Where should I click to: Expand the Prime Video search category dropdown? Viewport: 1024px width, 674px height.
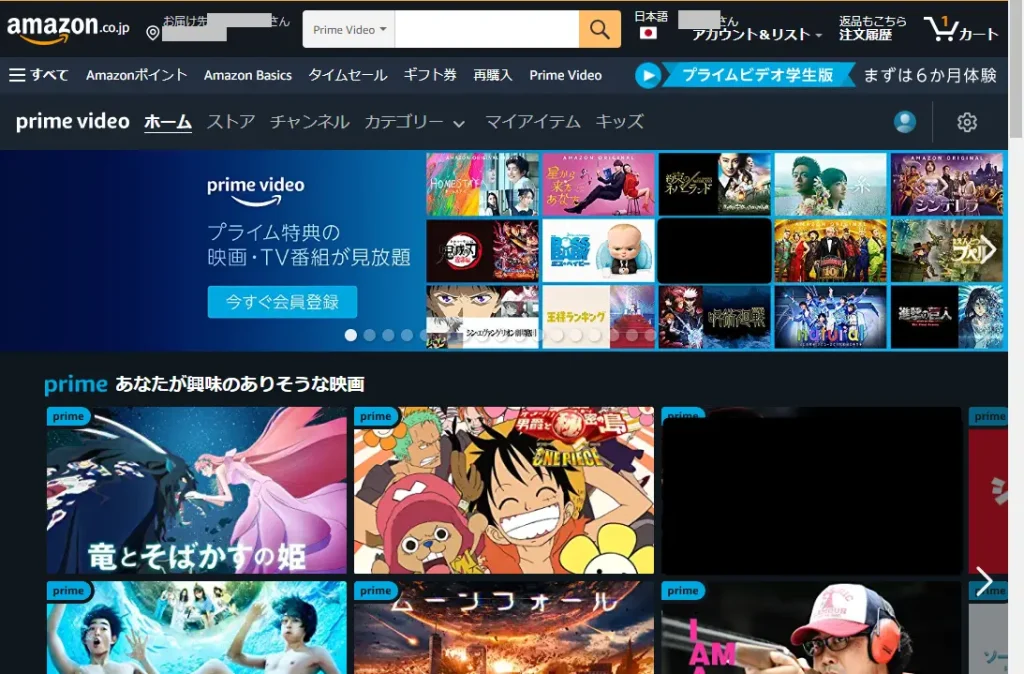pyautogui.click(x=349, y=29)
